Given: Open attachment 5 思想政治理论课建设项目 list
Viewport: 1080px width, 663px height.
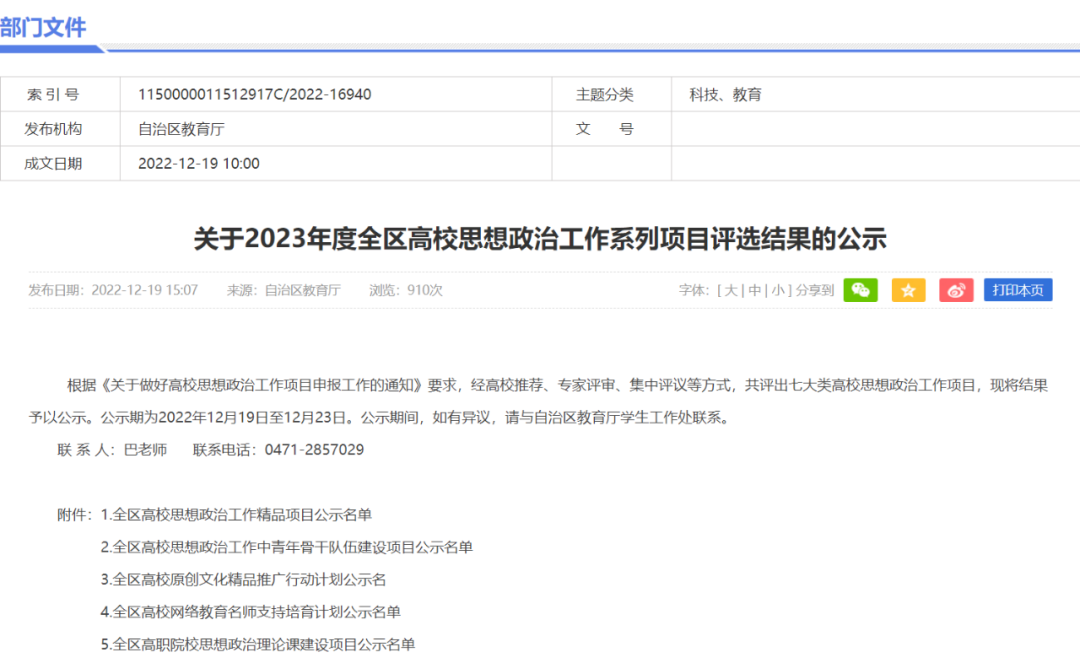Looking at the screenshot, I should [x=258, y=644].
